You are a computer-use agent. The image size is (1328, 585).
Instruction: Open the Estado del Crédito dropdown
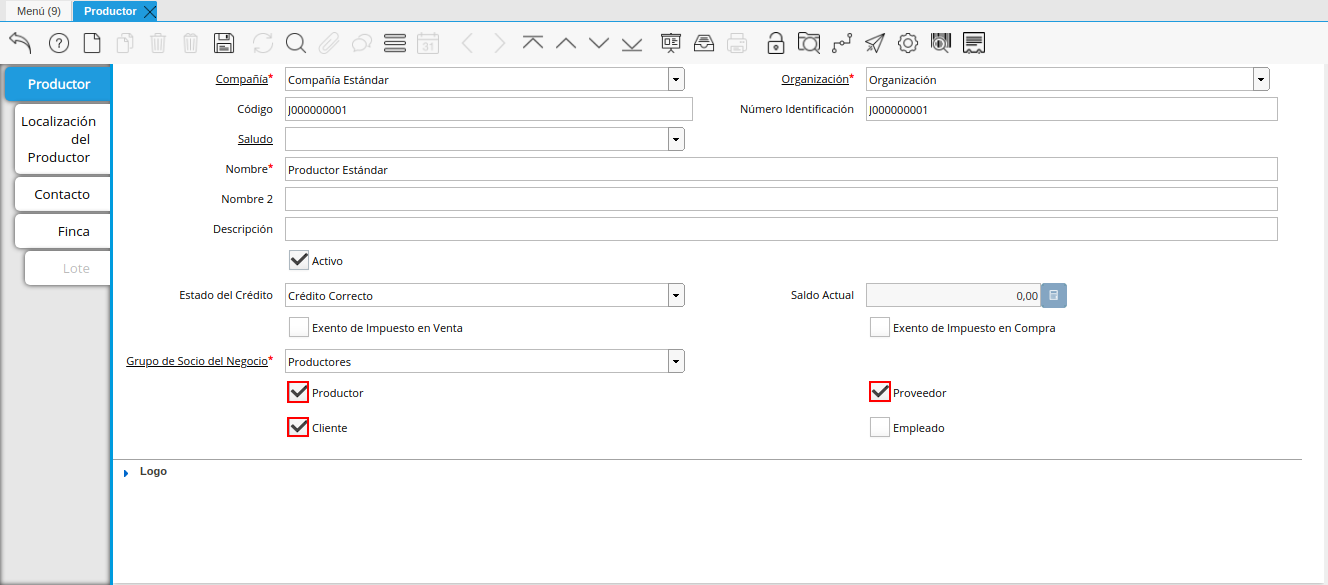[x=676, y=295]
